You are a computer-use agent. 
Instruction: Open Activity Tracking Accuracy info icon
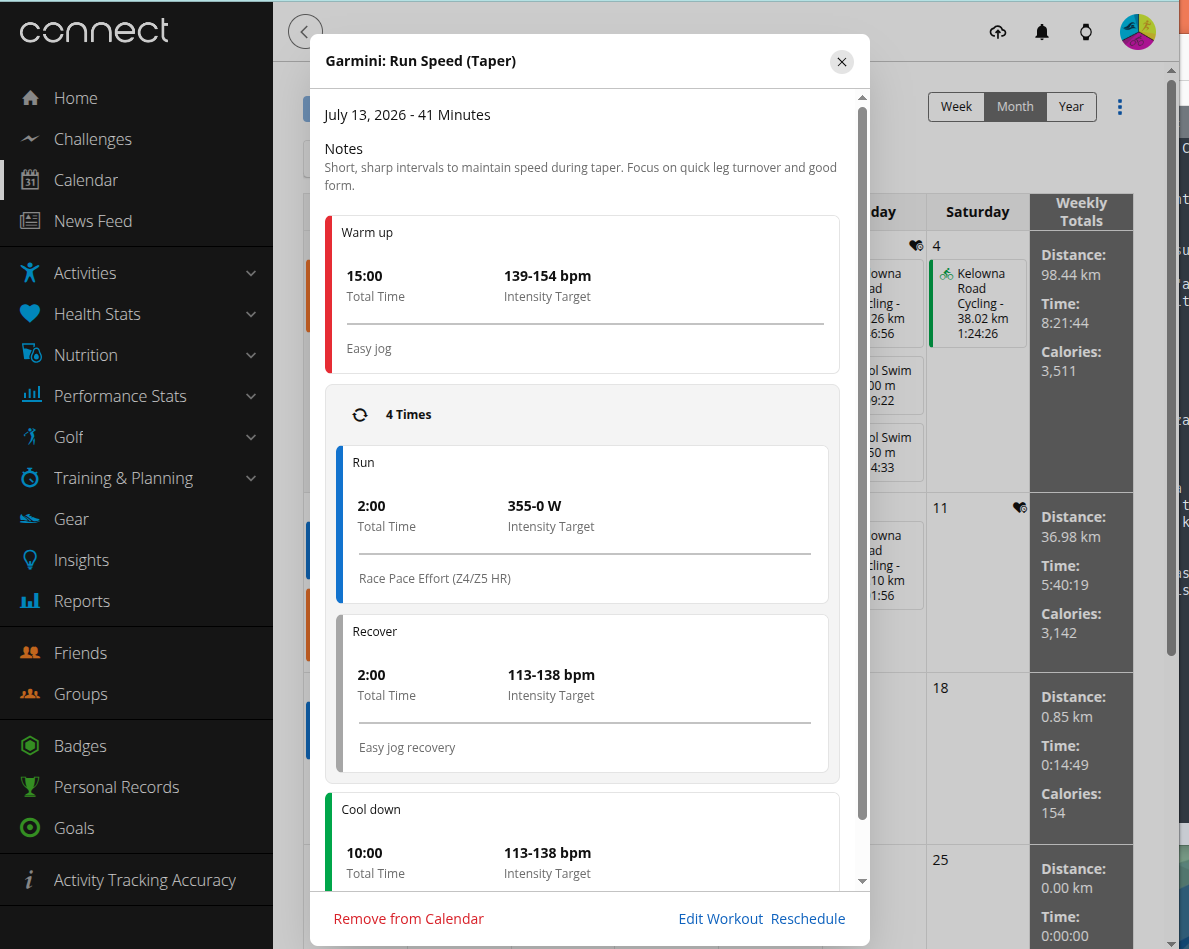pos(30,880)
